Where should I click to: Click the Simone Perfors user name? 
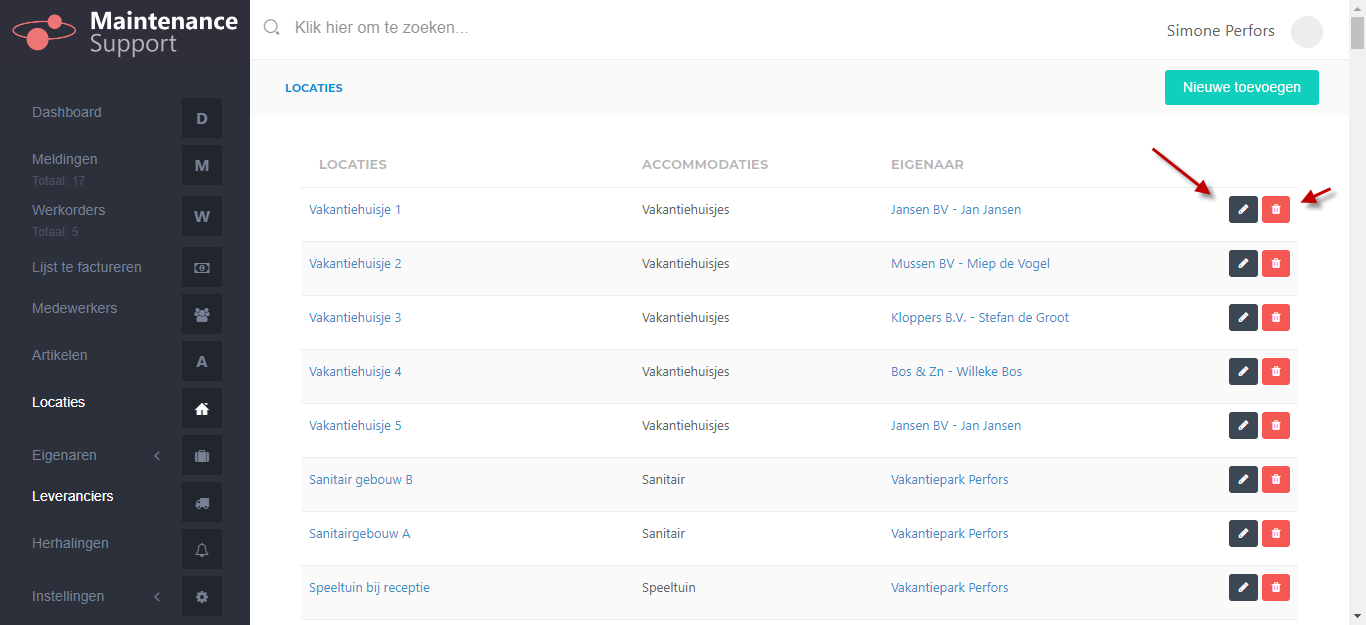(1221, 31)
